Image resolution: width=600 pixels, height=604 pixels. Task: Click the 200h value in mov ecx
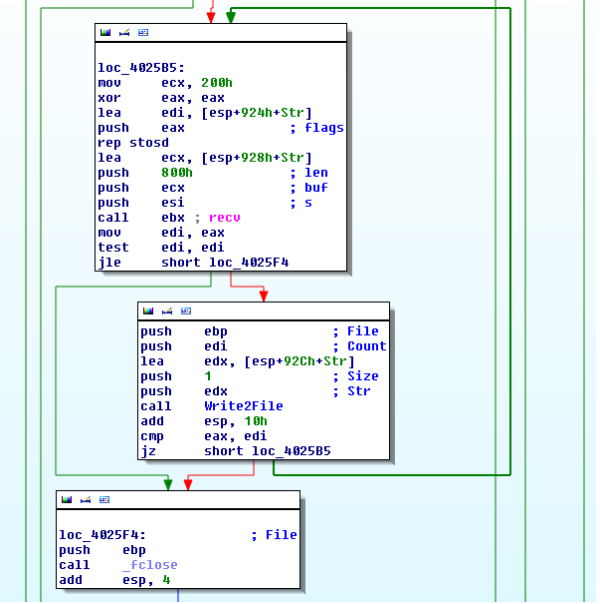pos(215,83)
